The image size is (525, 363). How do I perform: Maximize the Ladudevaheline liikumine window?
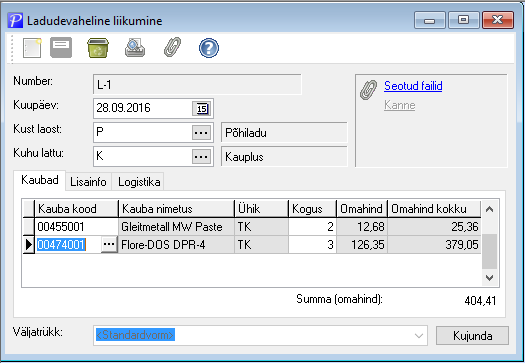tap(463, 20)
